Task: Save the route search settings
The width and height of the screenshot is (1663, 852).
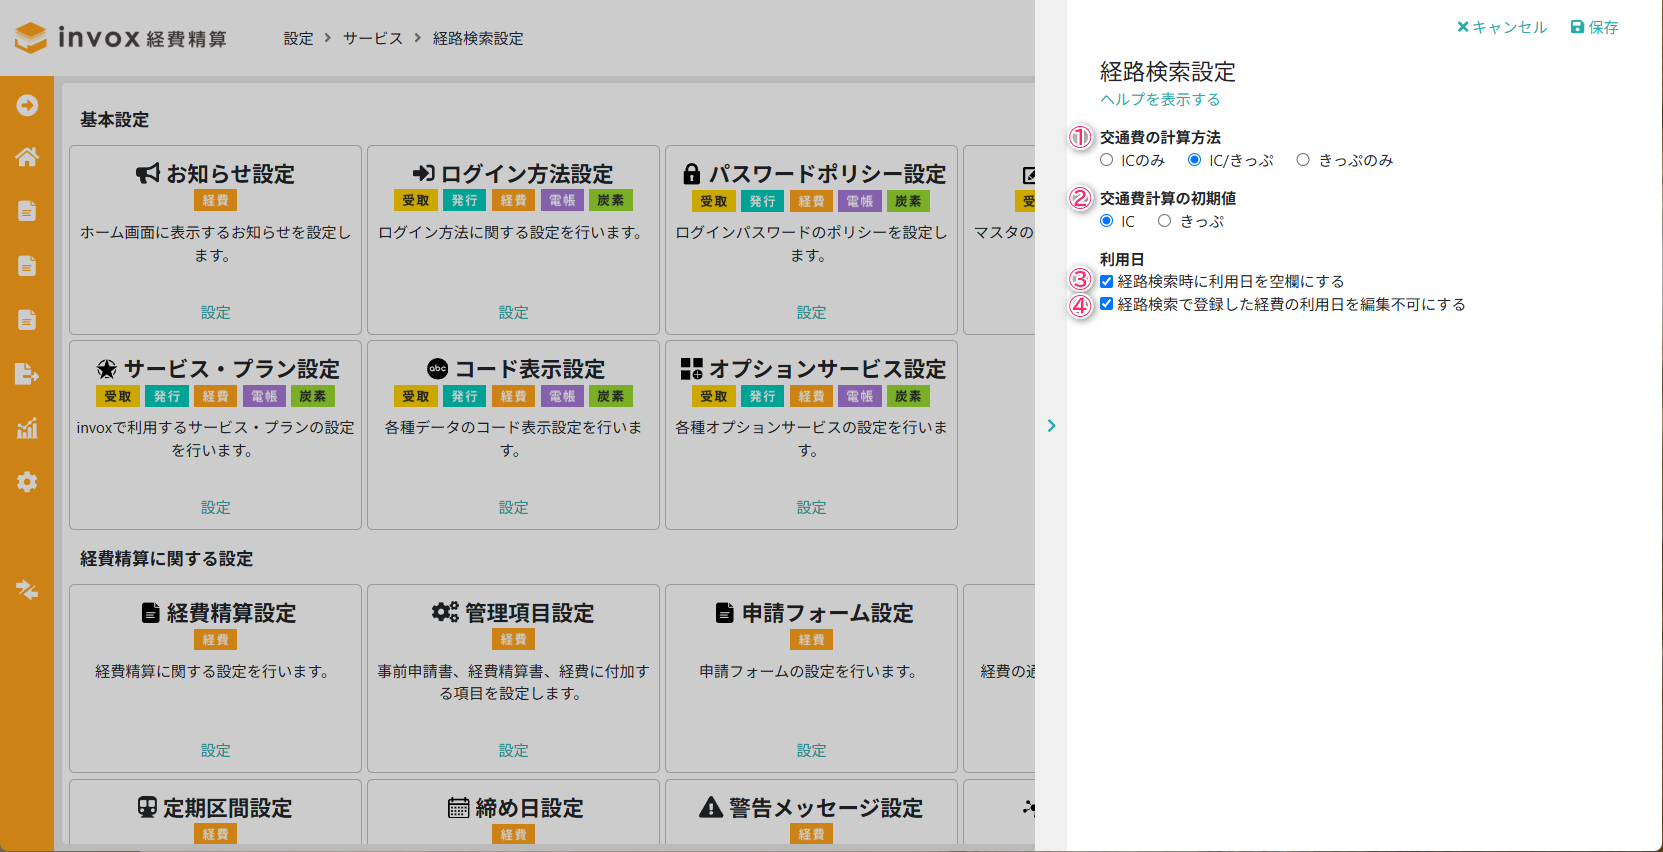Action: tap(1594, 27)
